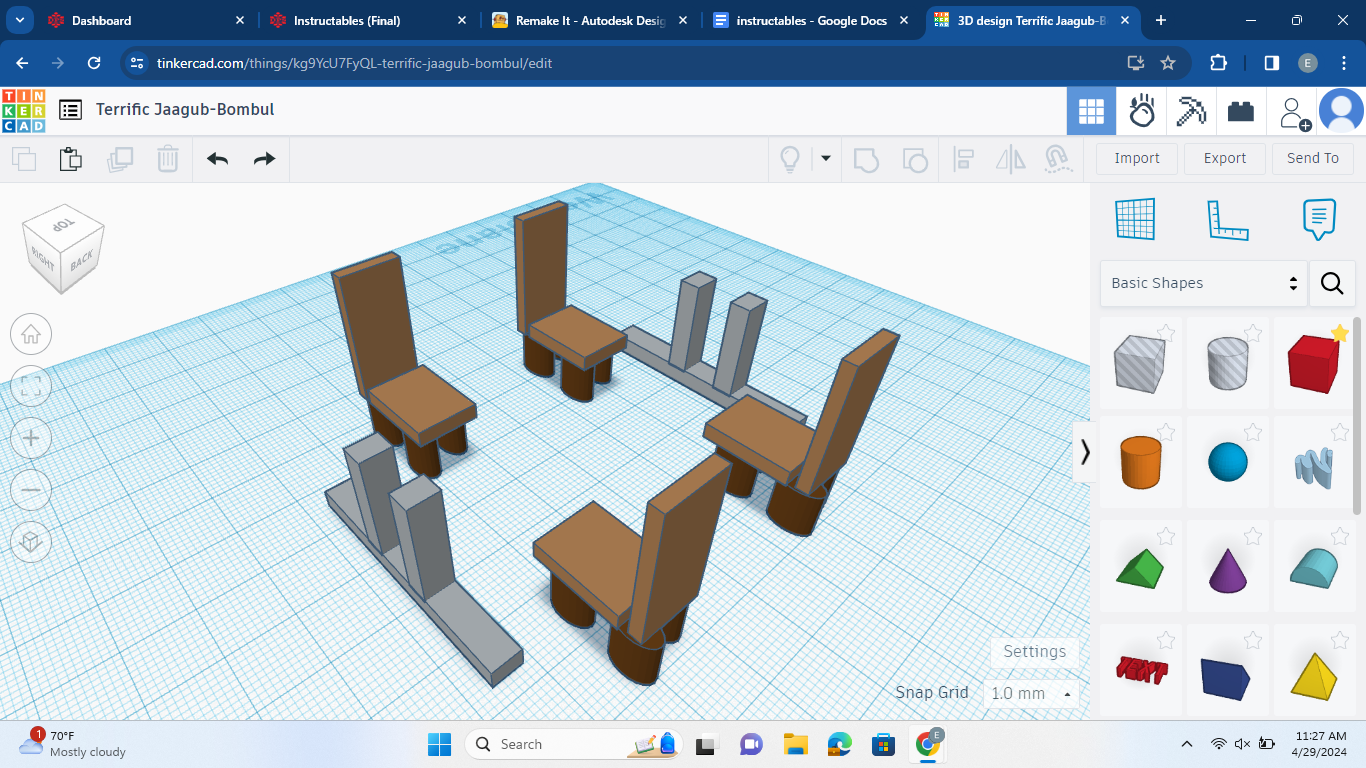Viewport: 1366px width, 768px height.
Task: Switch to instructables Google Docs tab
Action: pos(811,20)
